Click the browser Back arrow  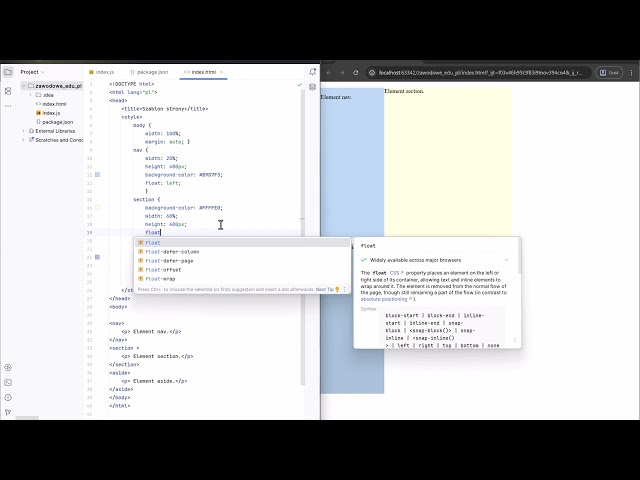pos(329,73)
